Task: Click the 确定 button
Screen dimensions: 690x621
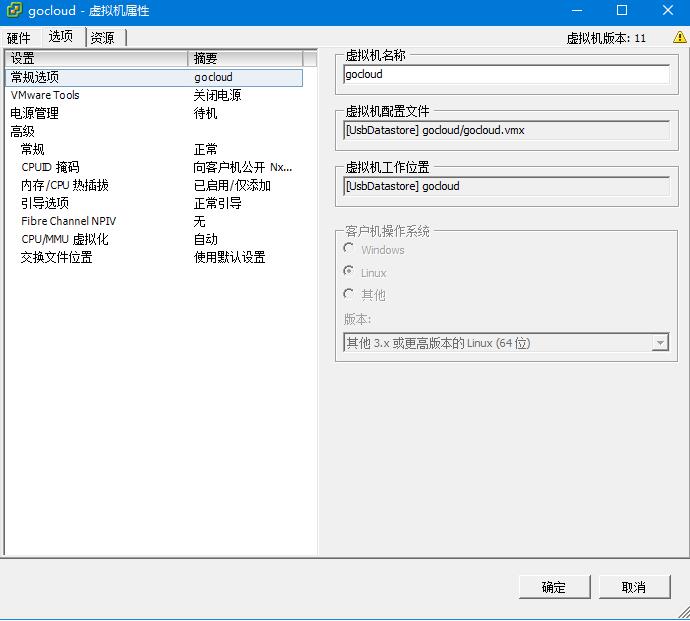Action: pyautogui.click(x=554, y=587)
